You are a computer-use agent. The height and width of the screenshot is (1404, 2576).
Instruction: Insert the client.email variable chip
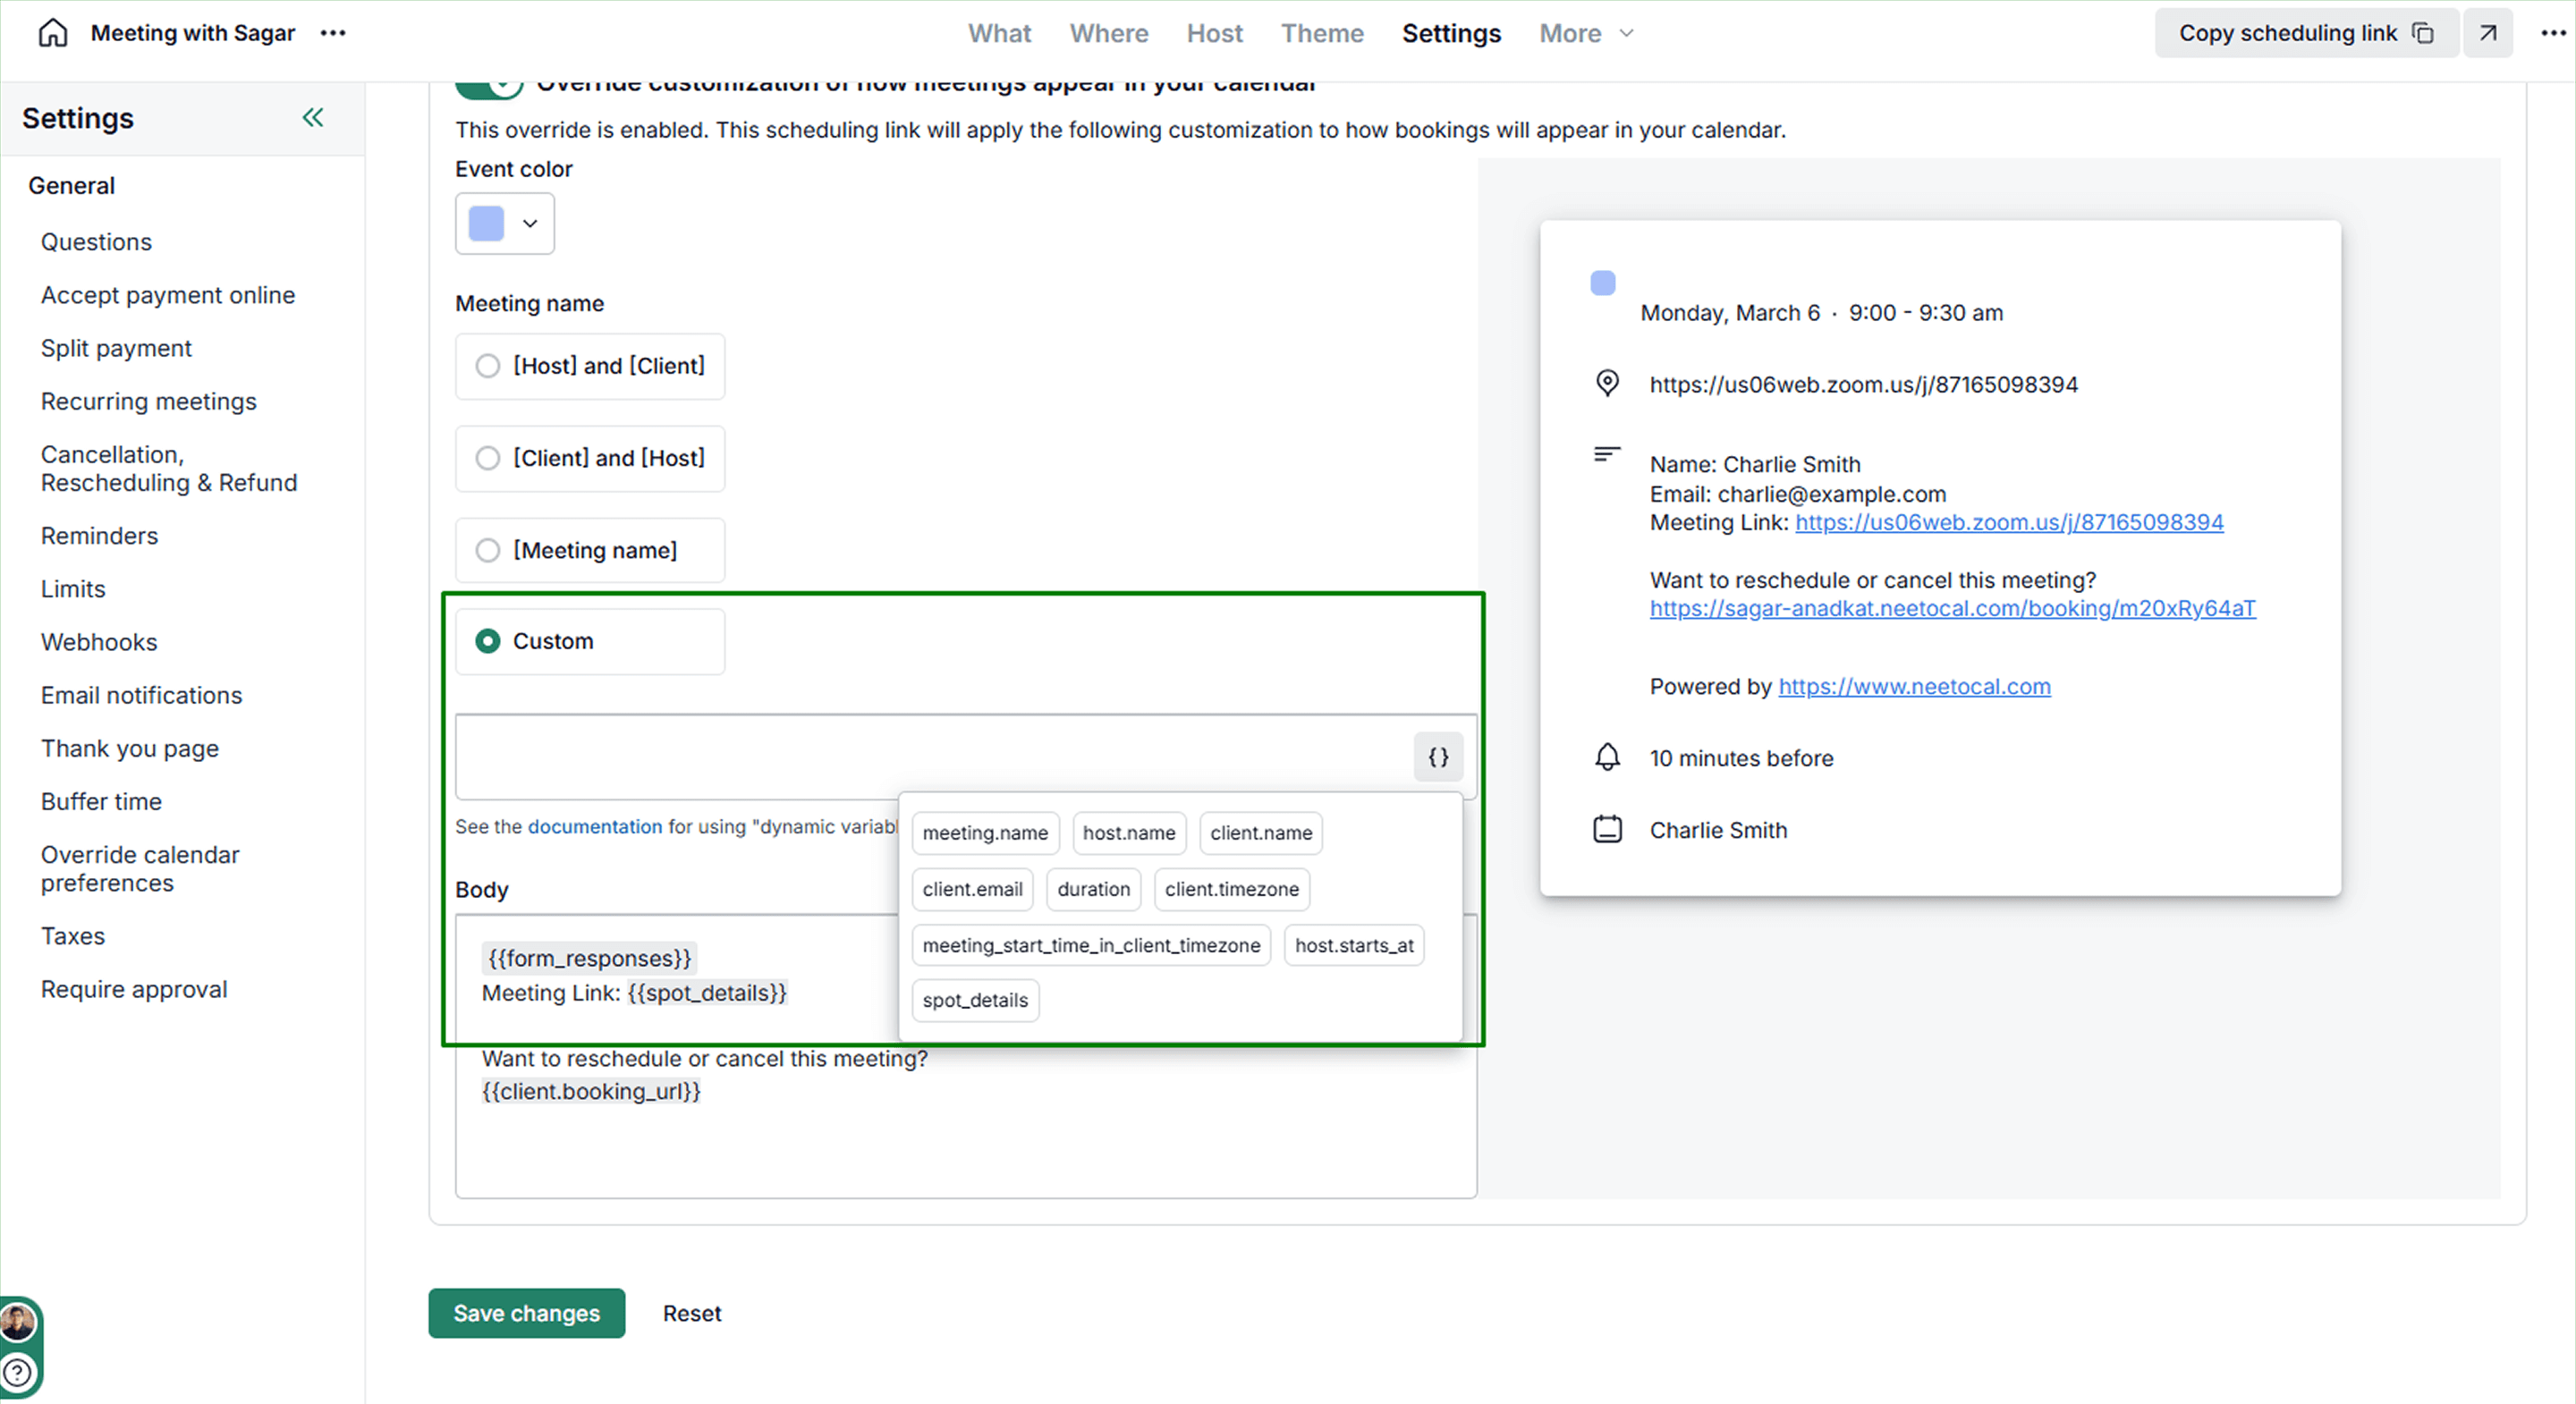coord(972,889)
